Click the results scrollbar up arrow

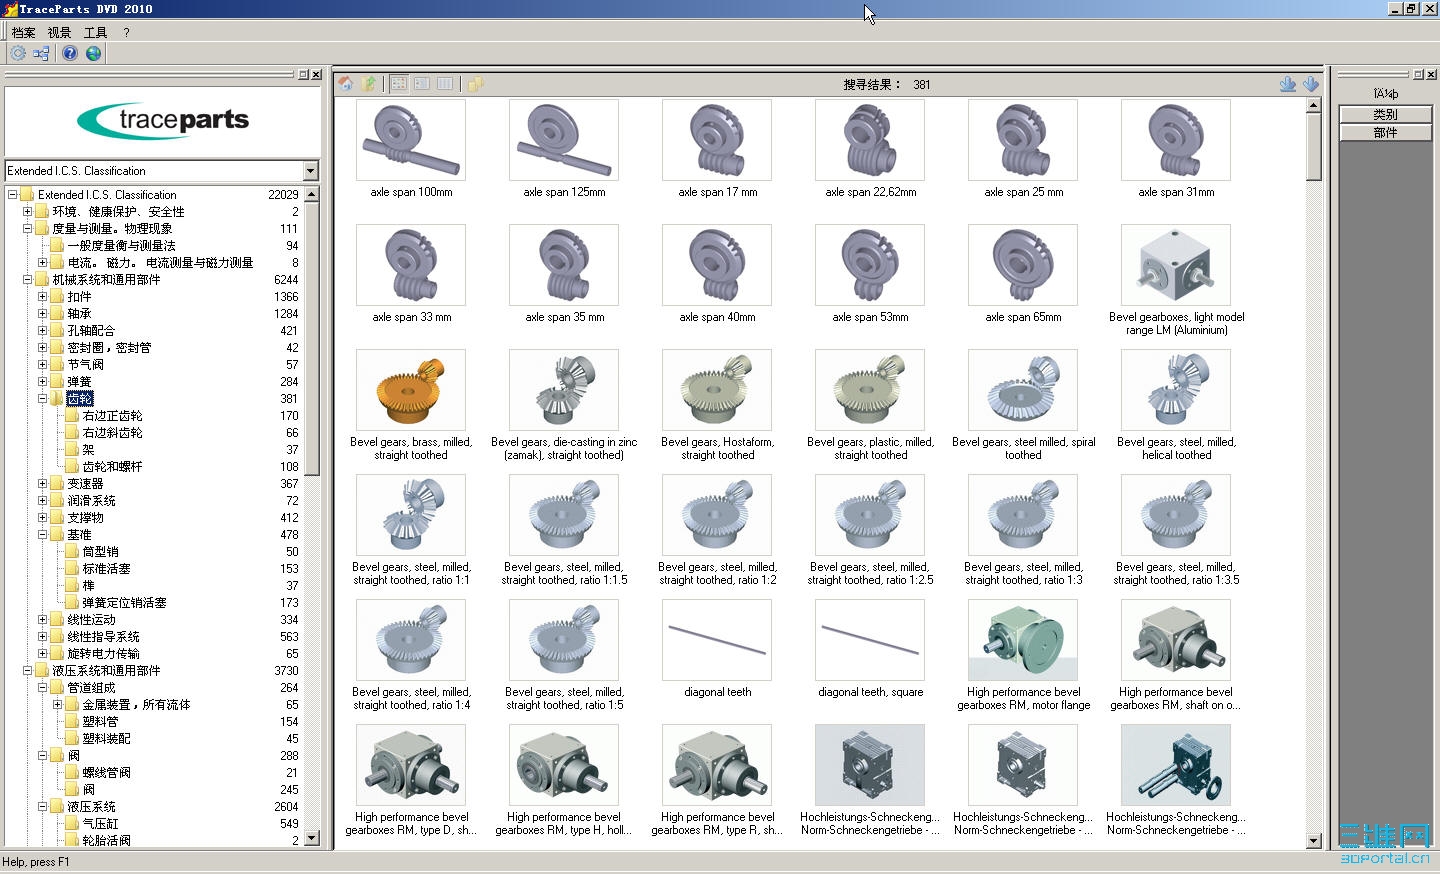pyautogui.click(x=1314, y=105)
